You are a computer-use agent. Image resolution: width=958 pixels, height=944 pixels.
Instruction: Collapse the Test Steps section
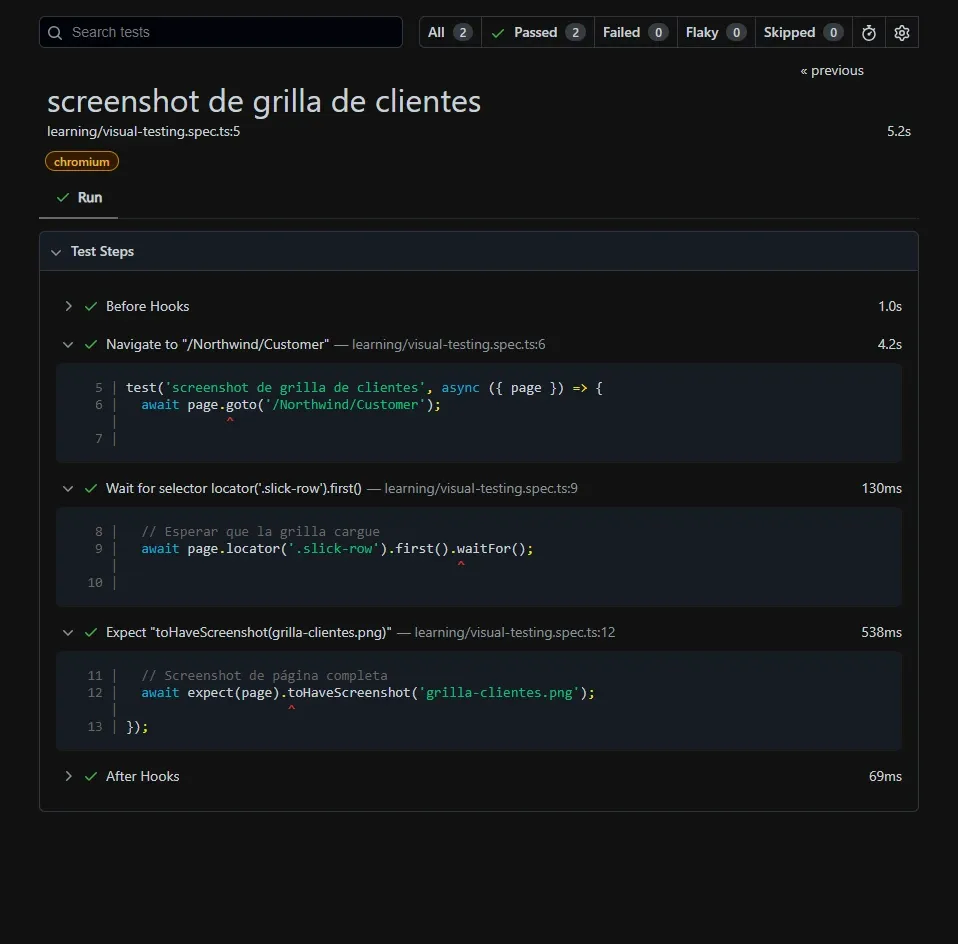pyautogui.click(x=56, y=252)
